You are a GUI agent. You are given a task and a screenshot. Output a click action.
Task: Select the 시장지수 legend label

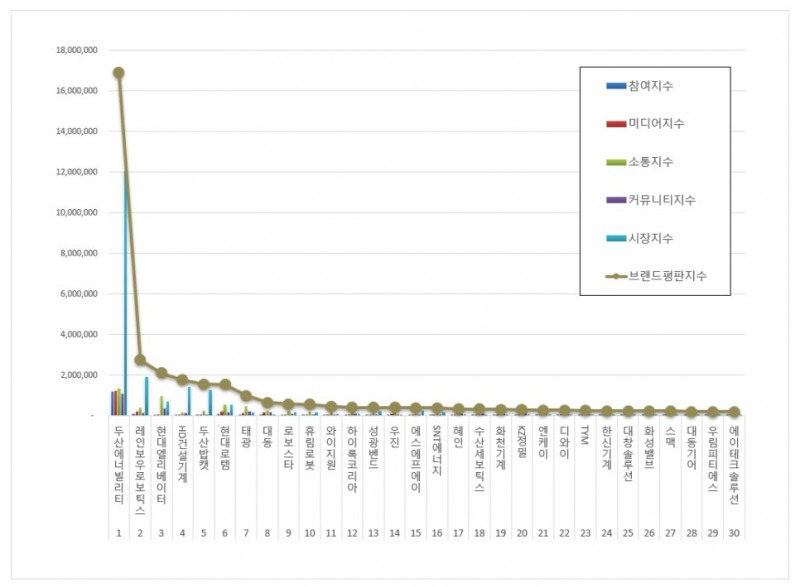(651, 238)
